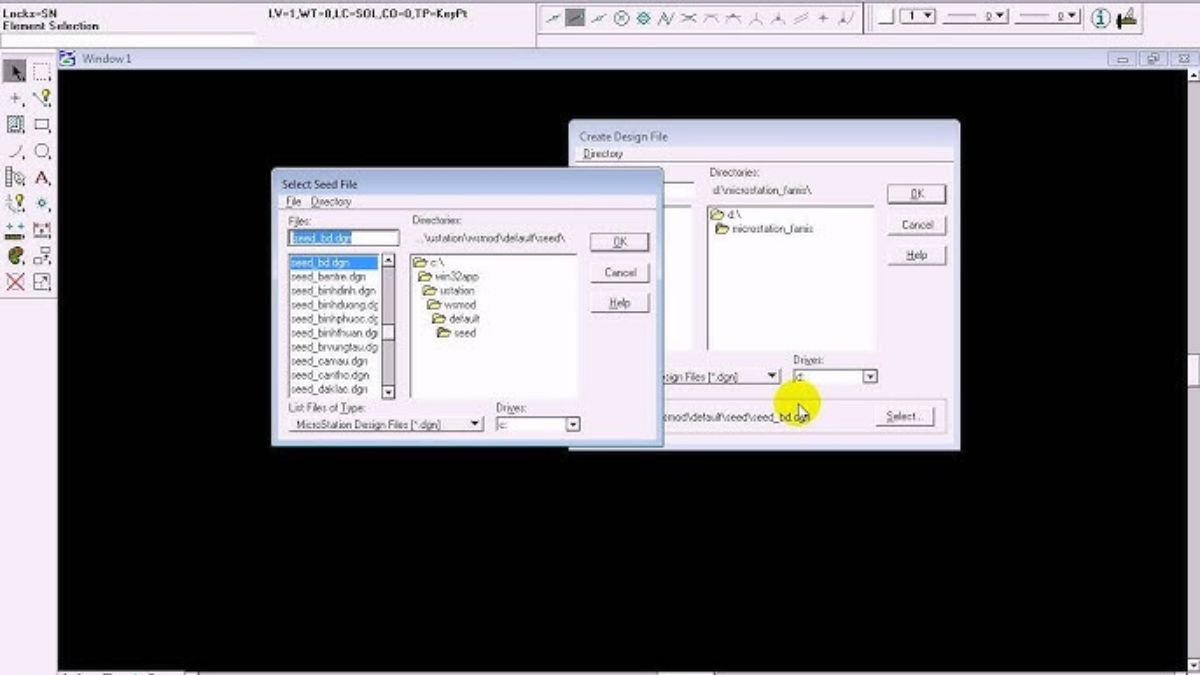Viewport: 1200px width, 675px height.
Task: Open the Drives dropdown in Select Seed File
Action: click(573, 424)
